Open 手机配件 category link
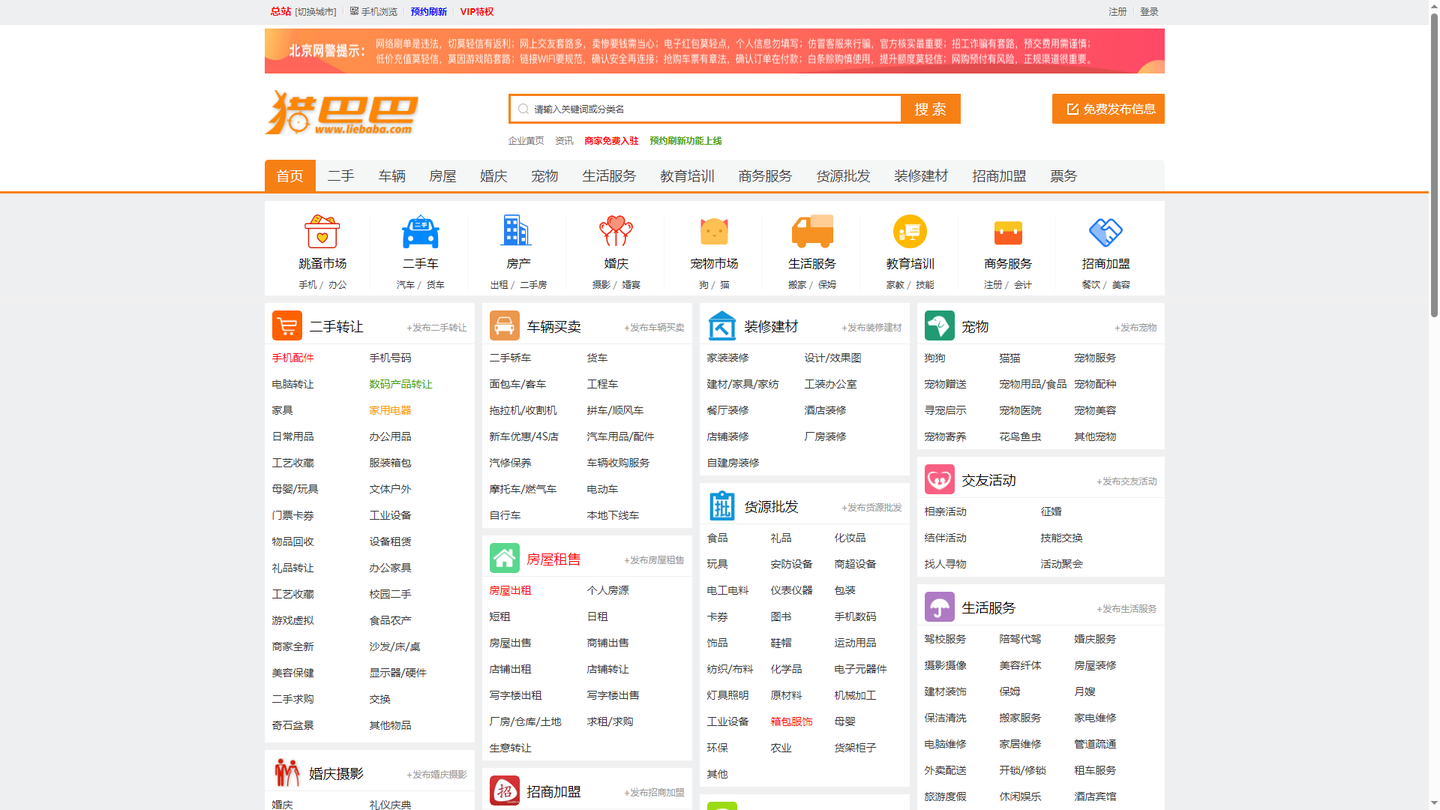The height and width of the screenshot is (810, 1440). [293, 358]
